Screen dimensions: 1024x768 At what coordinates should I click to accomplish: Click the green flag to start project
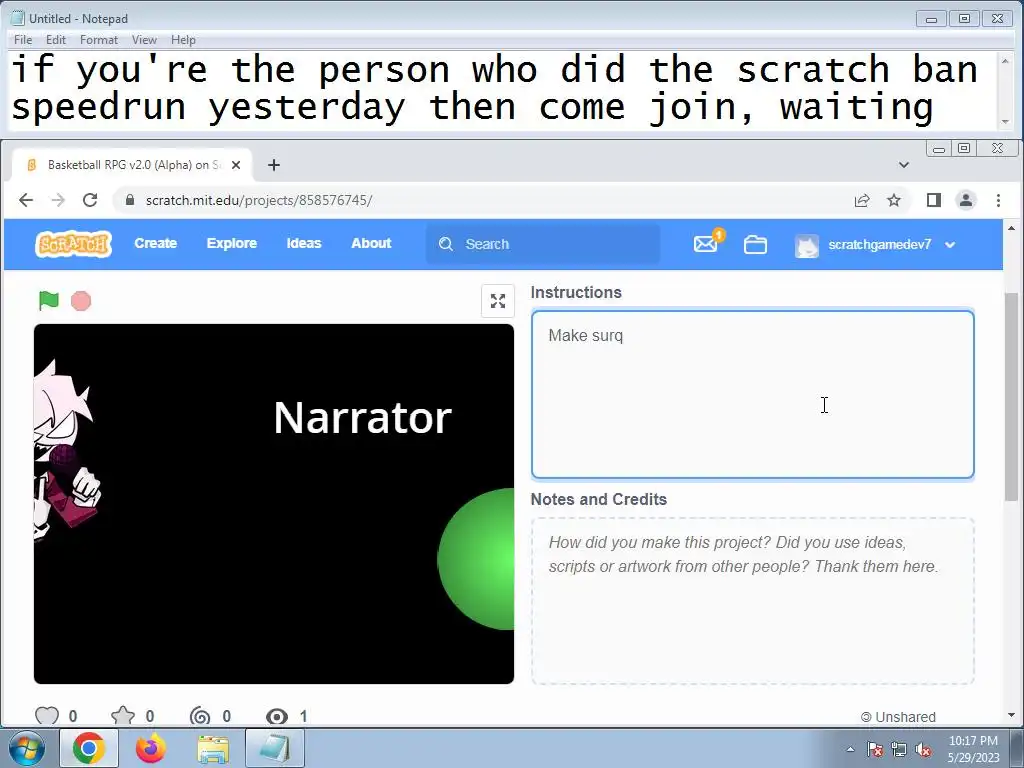pos(48,300)
